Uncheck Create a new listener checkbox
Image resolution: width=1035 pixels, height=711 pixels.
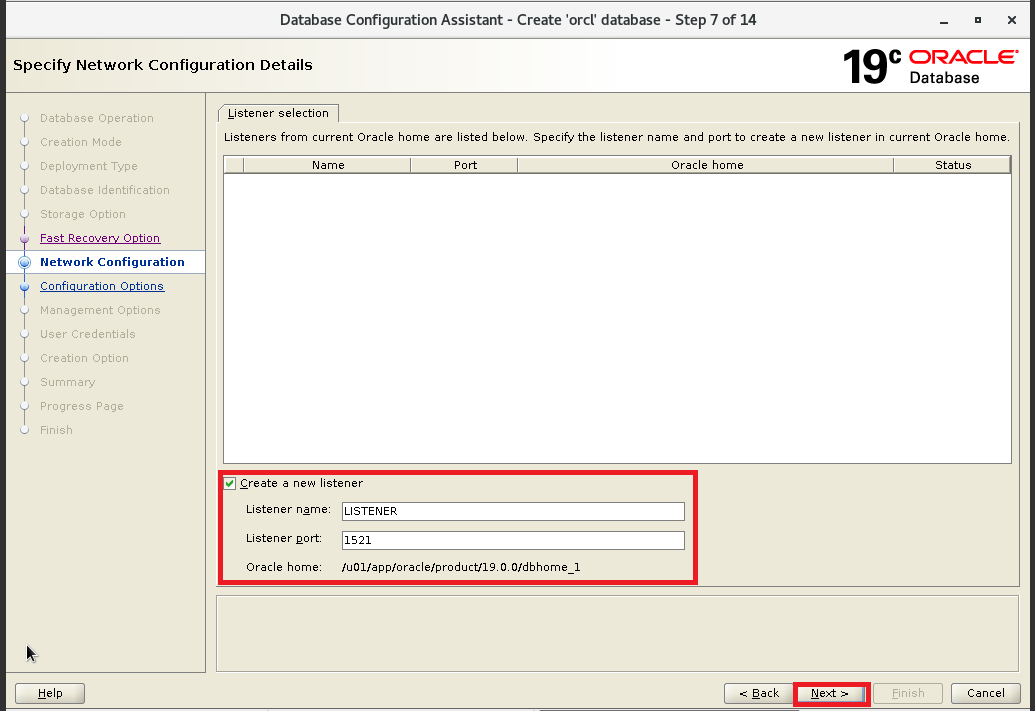(230, 483)
